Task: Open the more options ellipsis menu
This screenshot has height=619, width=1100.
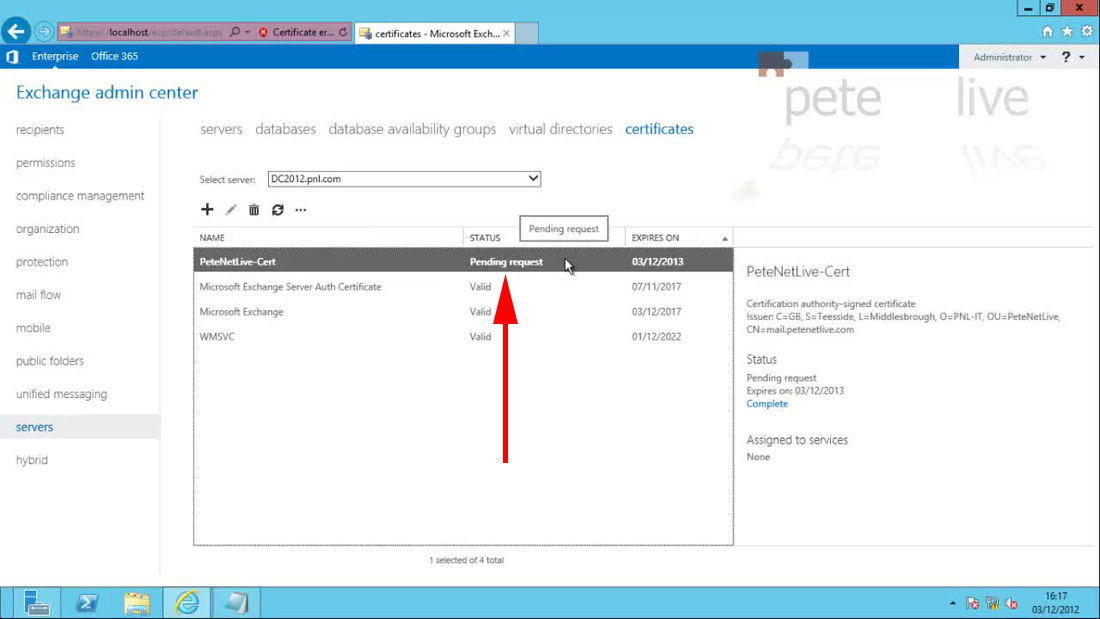Action: coord(301,210)
